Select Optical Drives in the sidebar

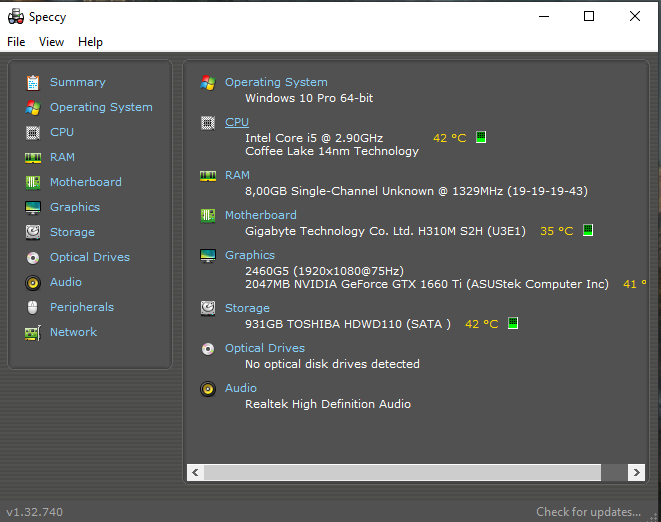click(x=90, y=257)
